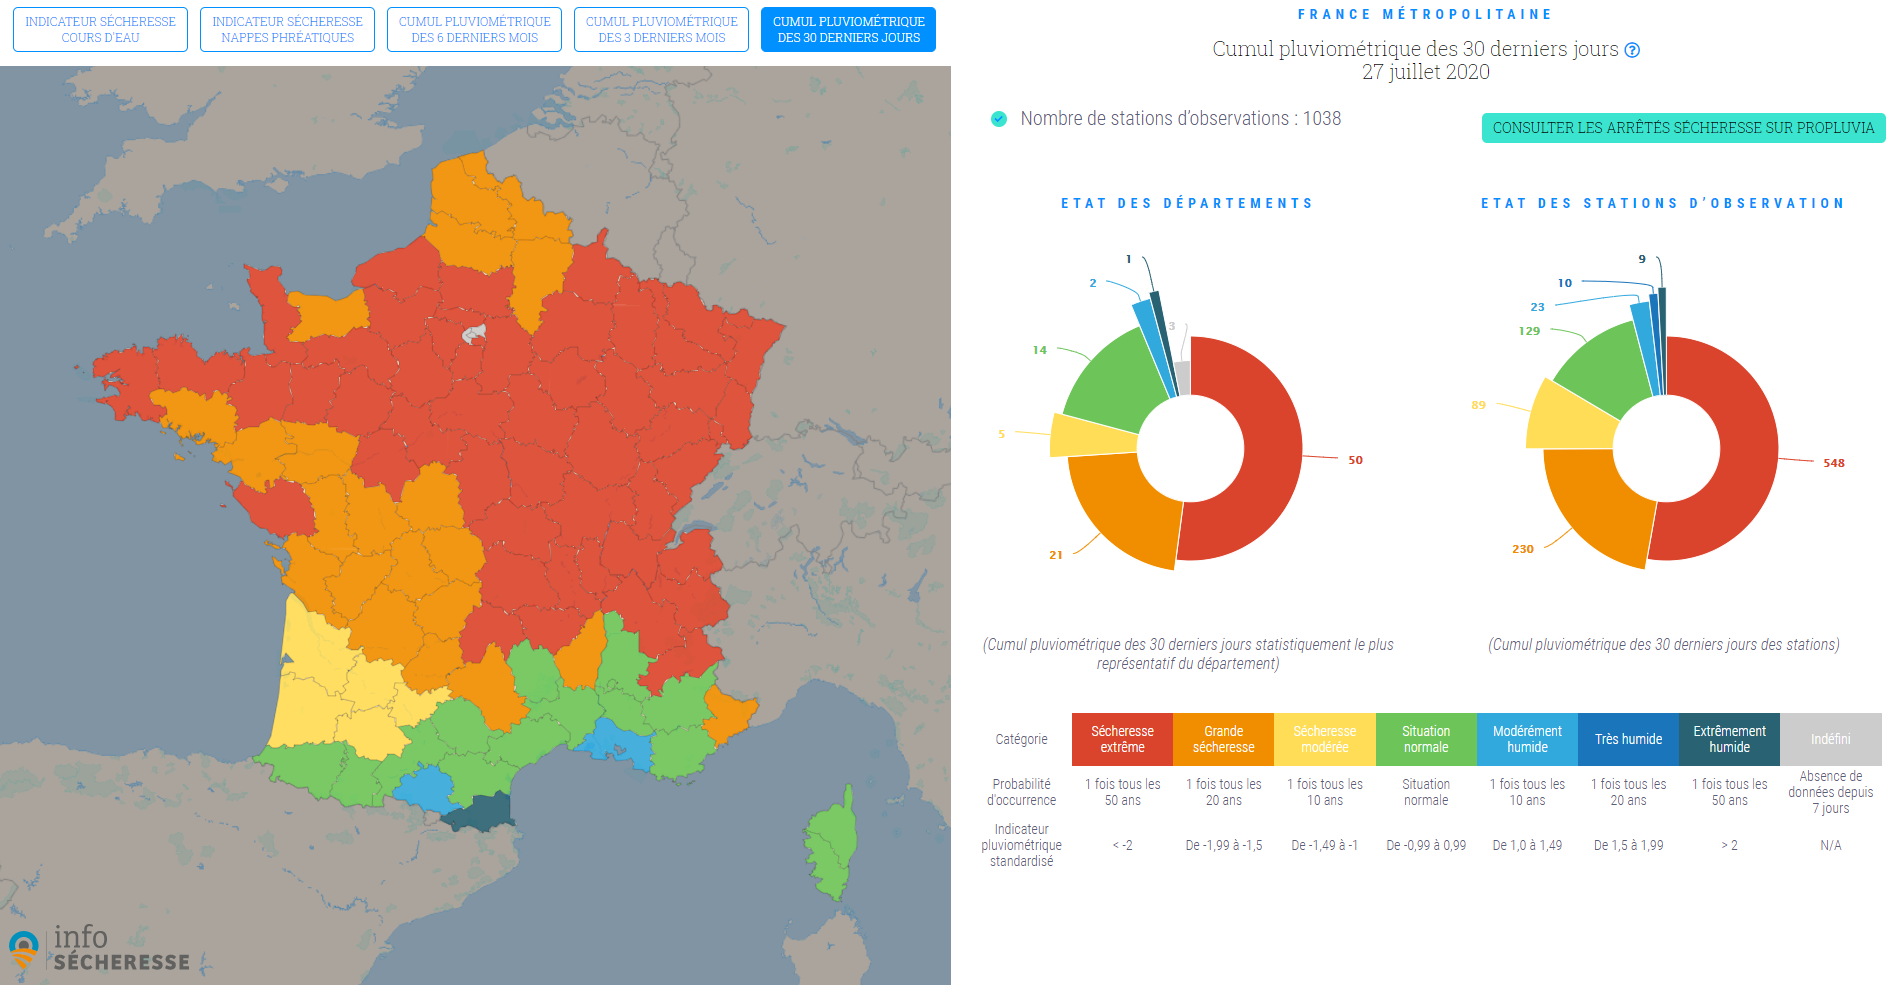
Task: Click the Situation normale green legend swatch
Action: [x=1426, y=739]
